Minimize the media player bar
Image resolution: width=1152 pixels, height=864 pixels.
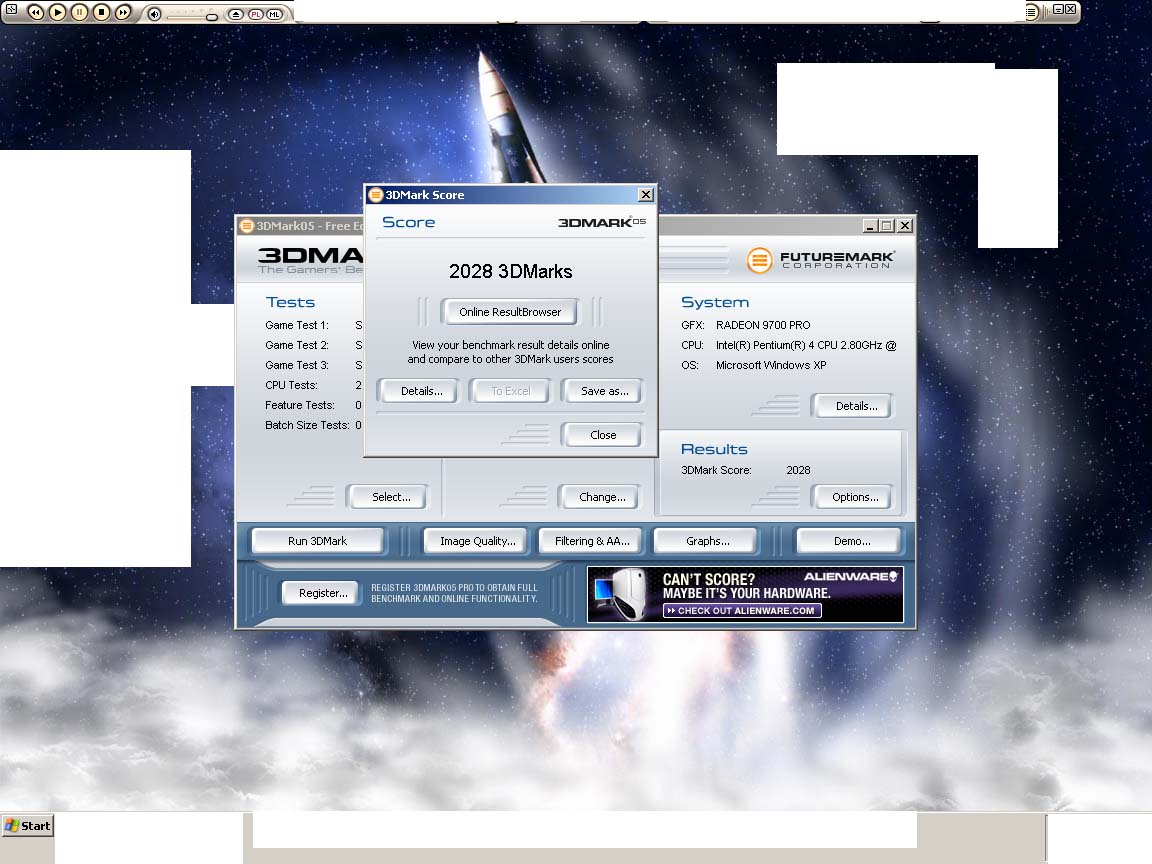(1059, 10)
